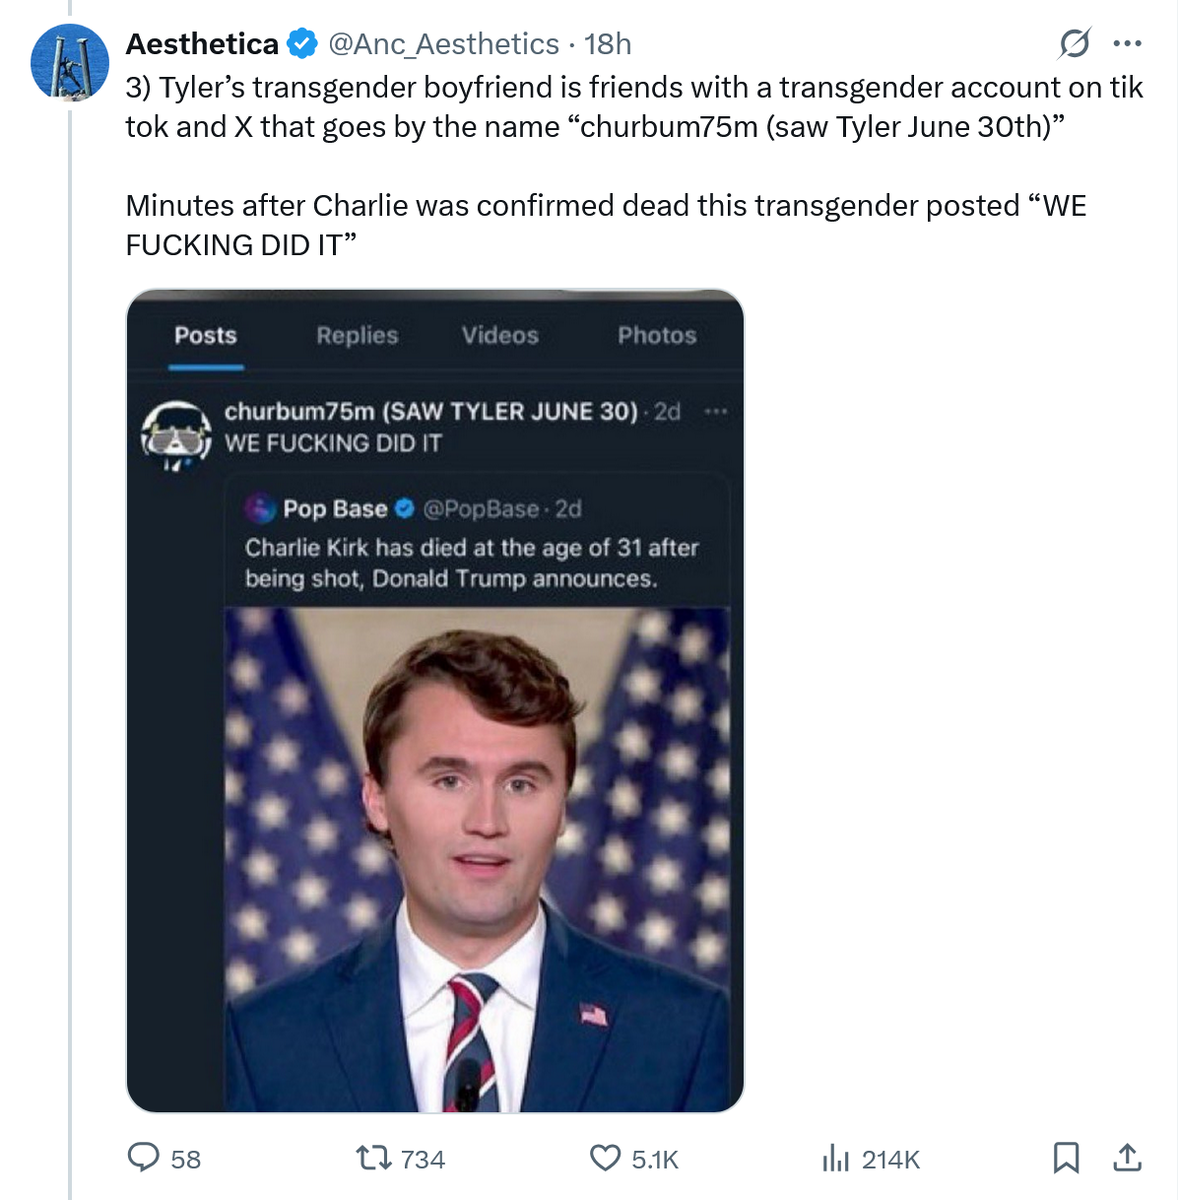Switch to the Videos tab
1178x1200 pixels.
pos(500,336)
